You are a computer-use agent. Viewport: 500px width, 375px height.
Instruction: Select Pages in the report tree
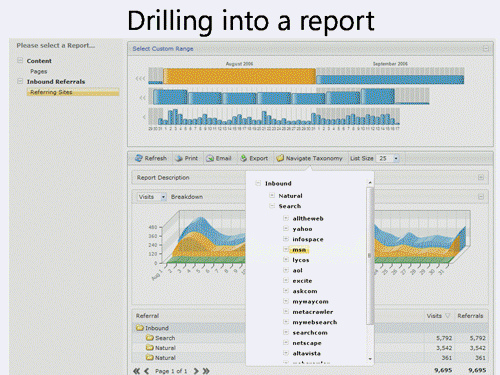click(39, 71)
